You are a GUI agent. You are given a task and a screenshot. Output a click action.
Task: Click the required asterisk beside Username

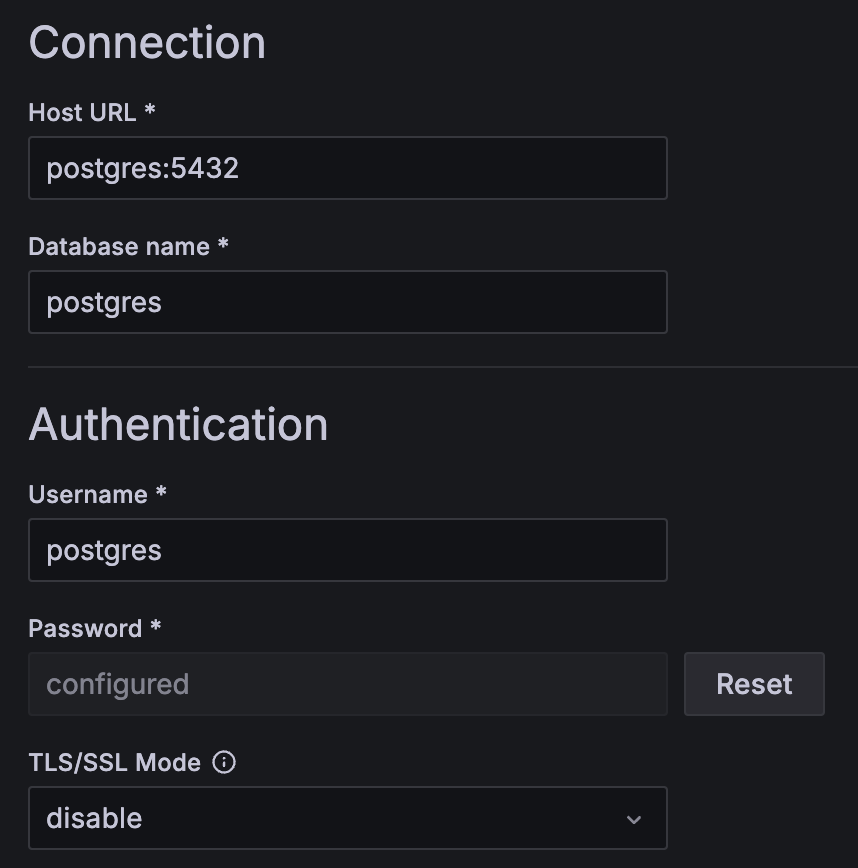(x=160, y=492)
